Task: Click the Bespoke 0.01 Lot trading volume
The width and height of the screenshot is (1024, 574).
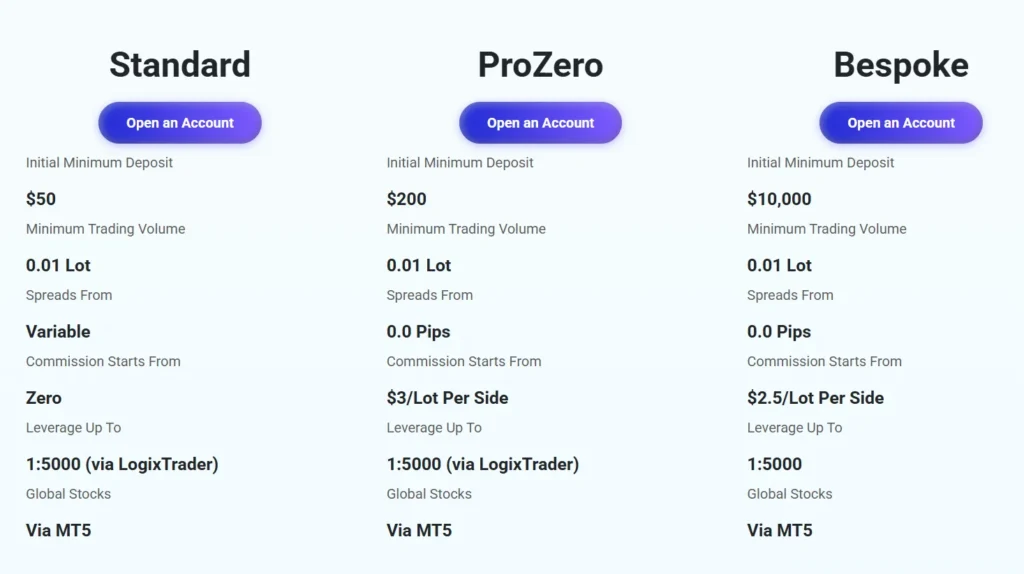Action: point(779,265)
